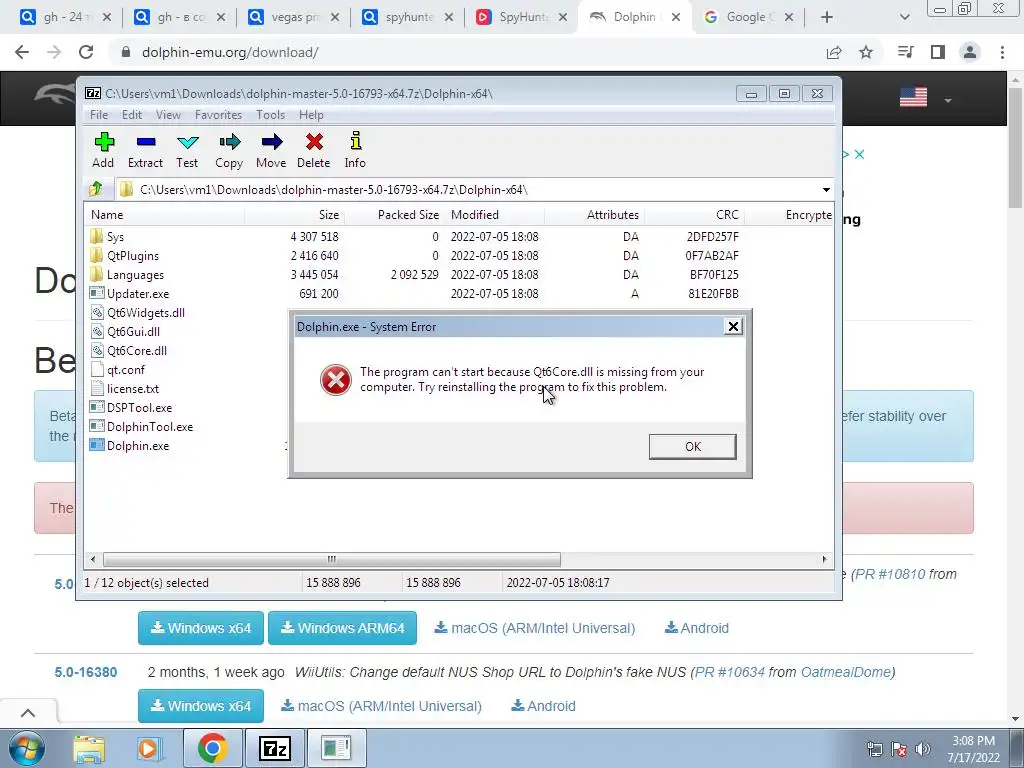The width and height of the screenshot is (1024, 768).
Task: Open the Edit menu in 7-Zip
Action: pyautogui.click(x=131, y=115)
